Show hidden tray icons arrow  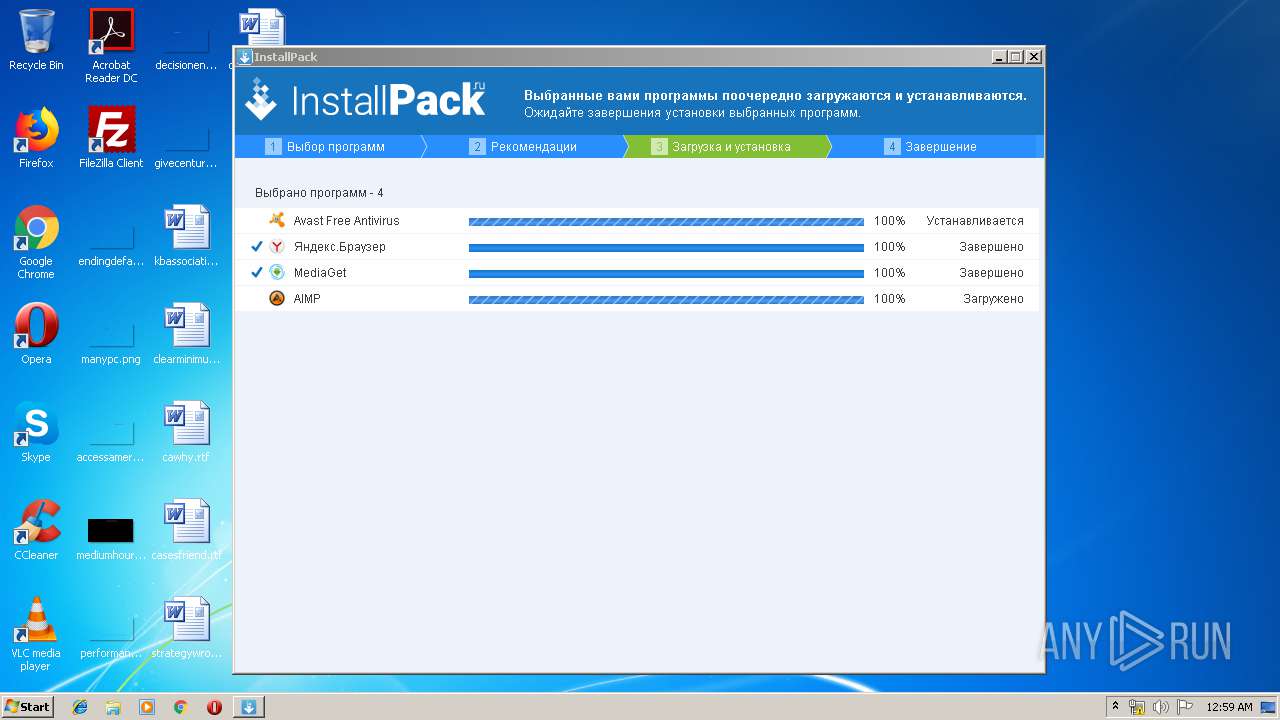(x=1116, y=707)
